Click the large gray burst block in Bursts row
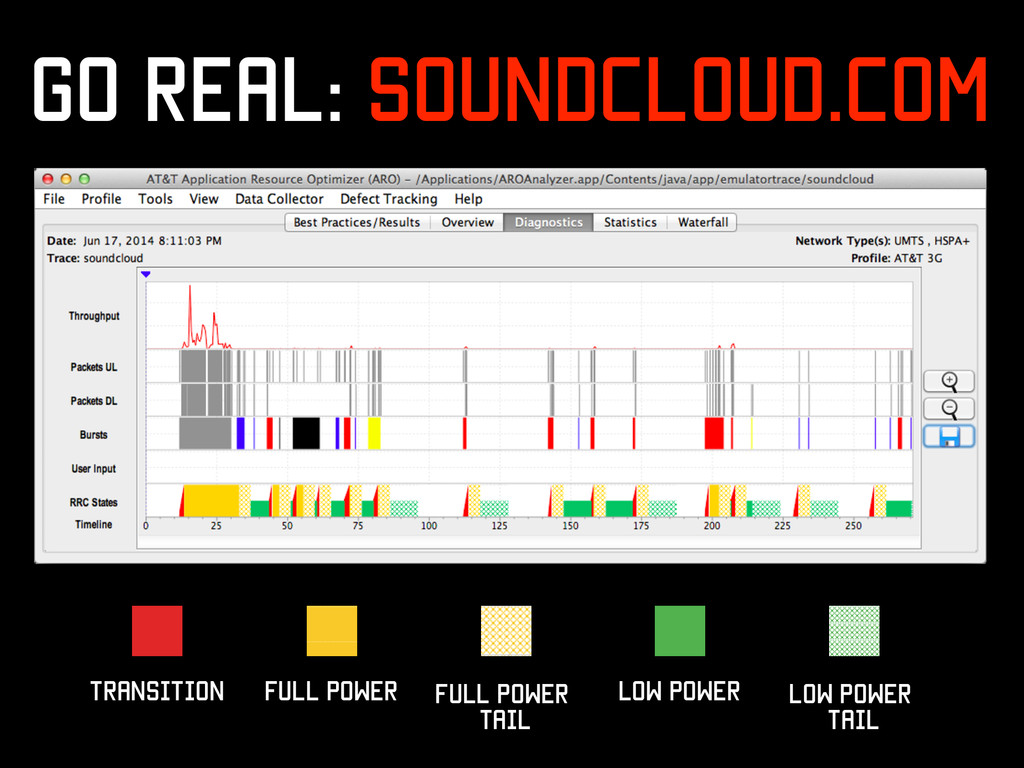Screen dimensions: 1024x768 point(205,434)
